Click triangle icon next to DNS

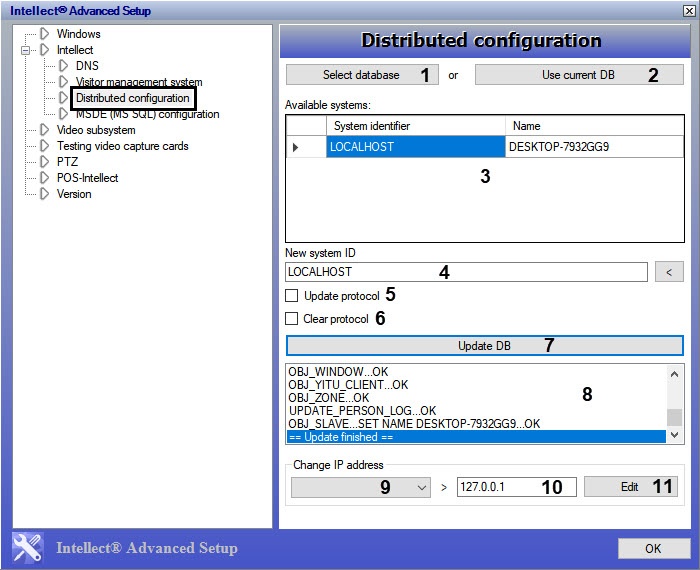pyautogui.click(x=63, y=66)
